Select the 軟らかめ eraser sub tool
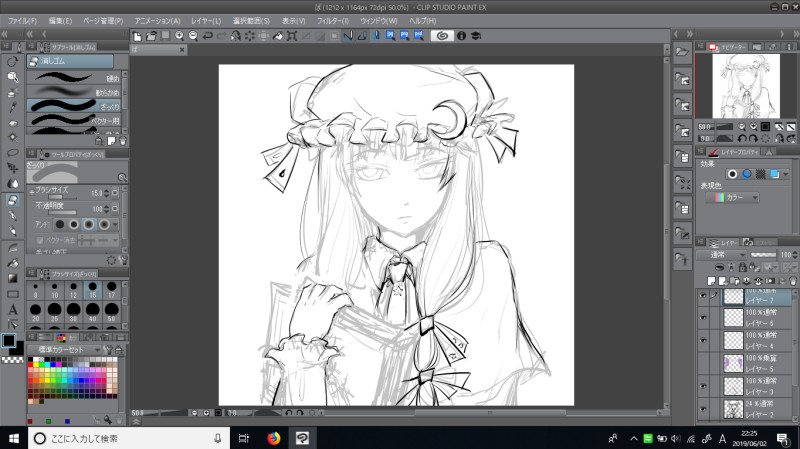The height and width of the screenshot is (449, 800). pyautogui.click(x=74, y=91)
